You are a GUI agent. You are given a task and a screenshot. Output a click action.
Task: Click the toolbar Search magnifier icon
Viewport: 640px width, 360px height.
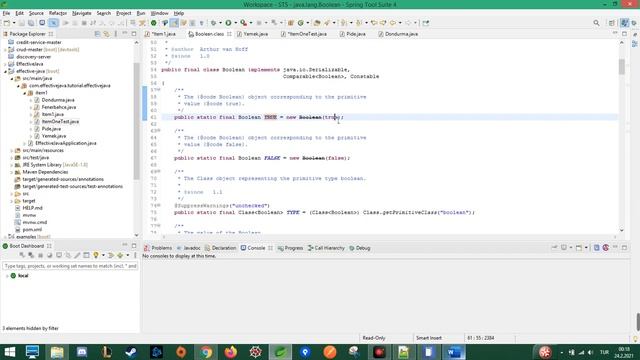[596, 23]
